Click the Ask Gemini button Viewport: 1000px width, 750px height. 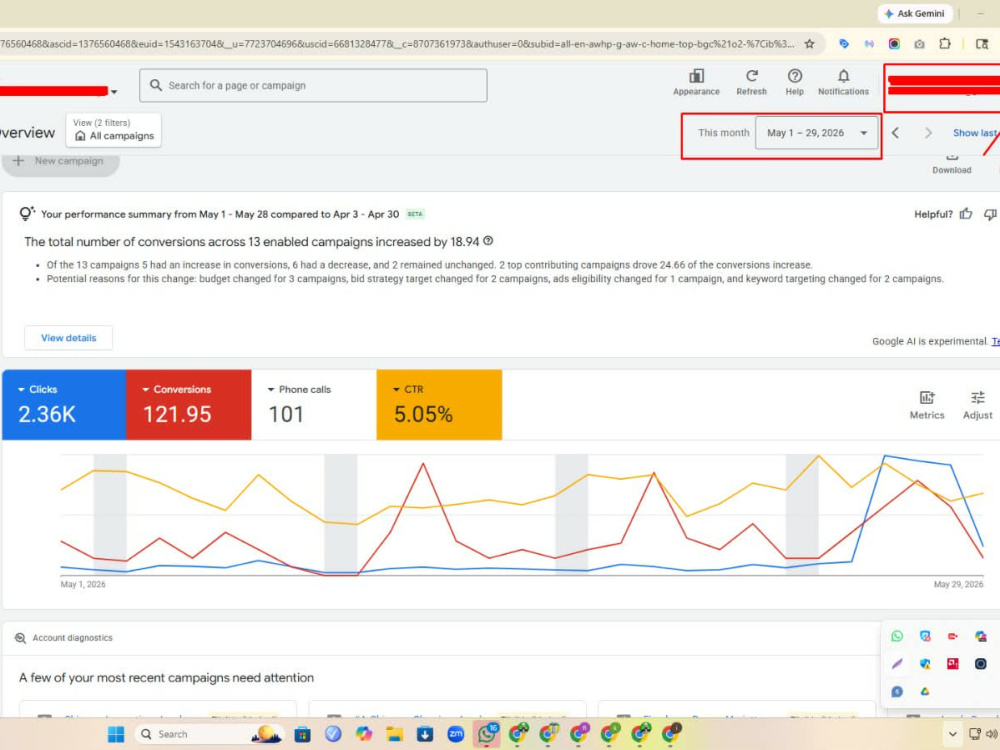pos(915,13)
